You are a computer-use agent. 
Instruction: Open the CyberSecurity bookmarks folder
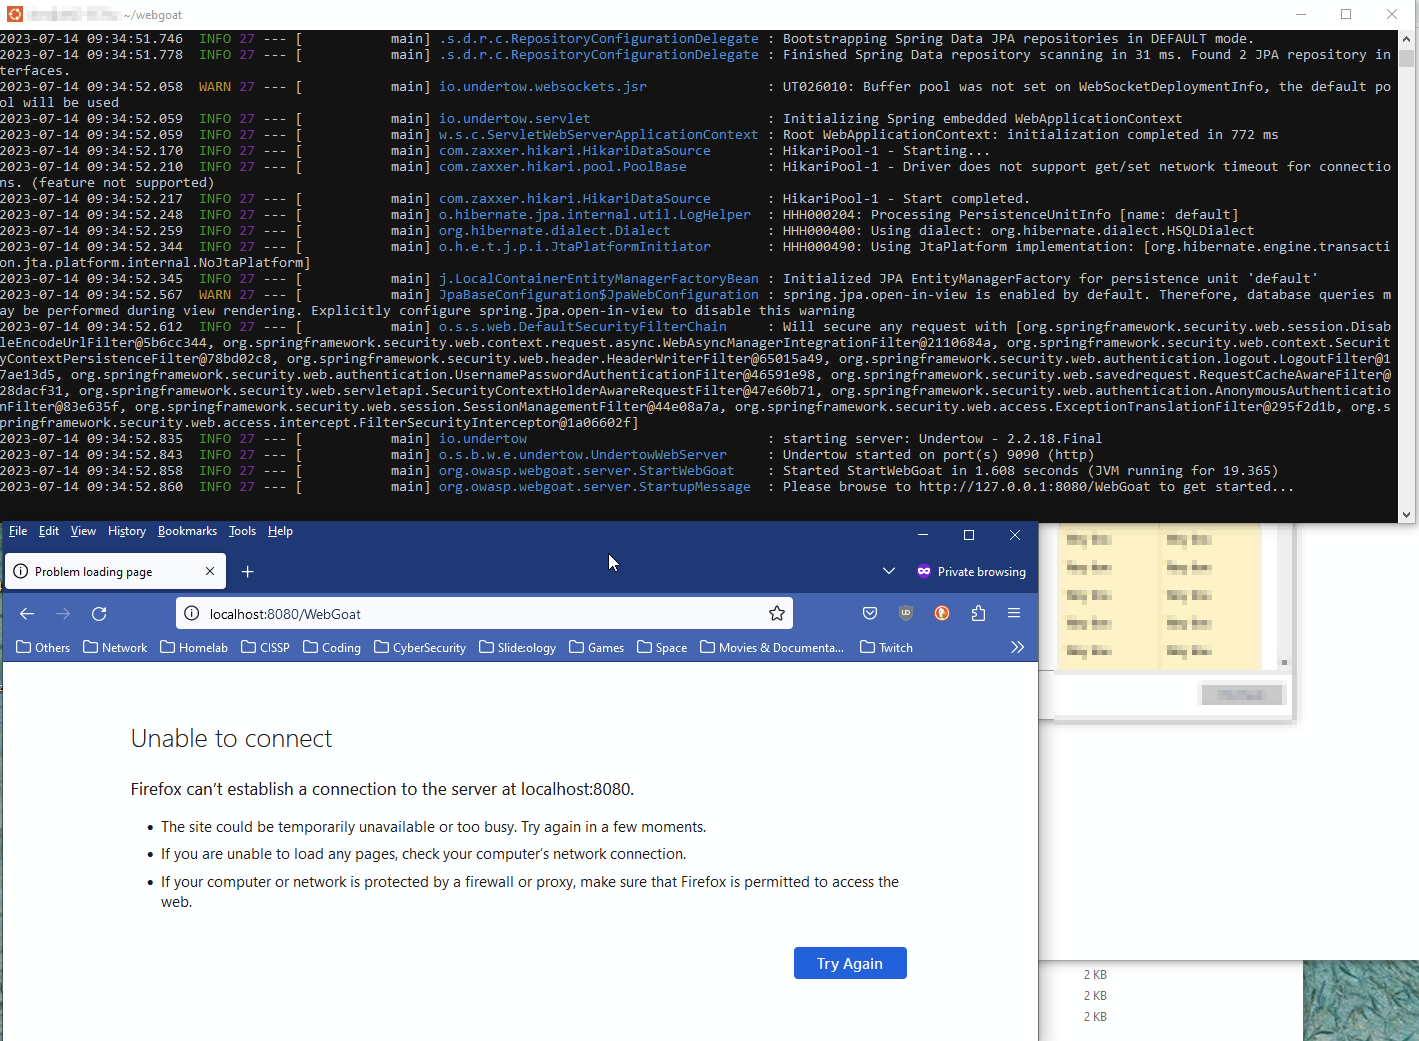[420, 647]
